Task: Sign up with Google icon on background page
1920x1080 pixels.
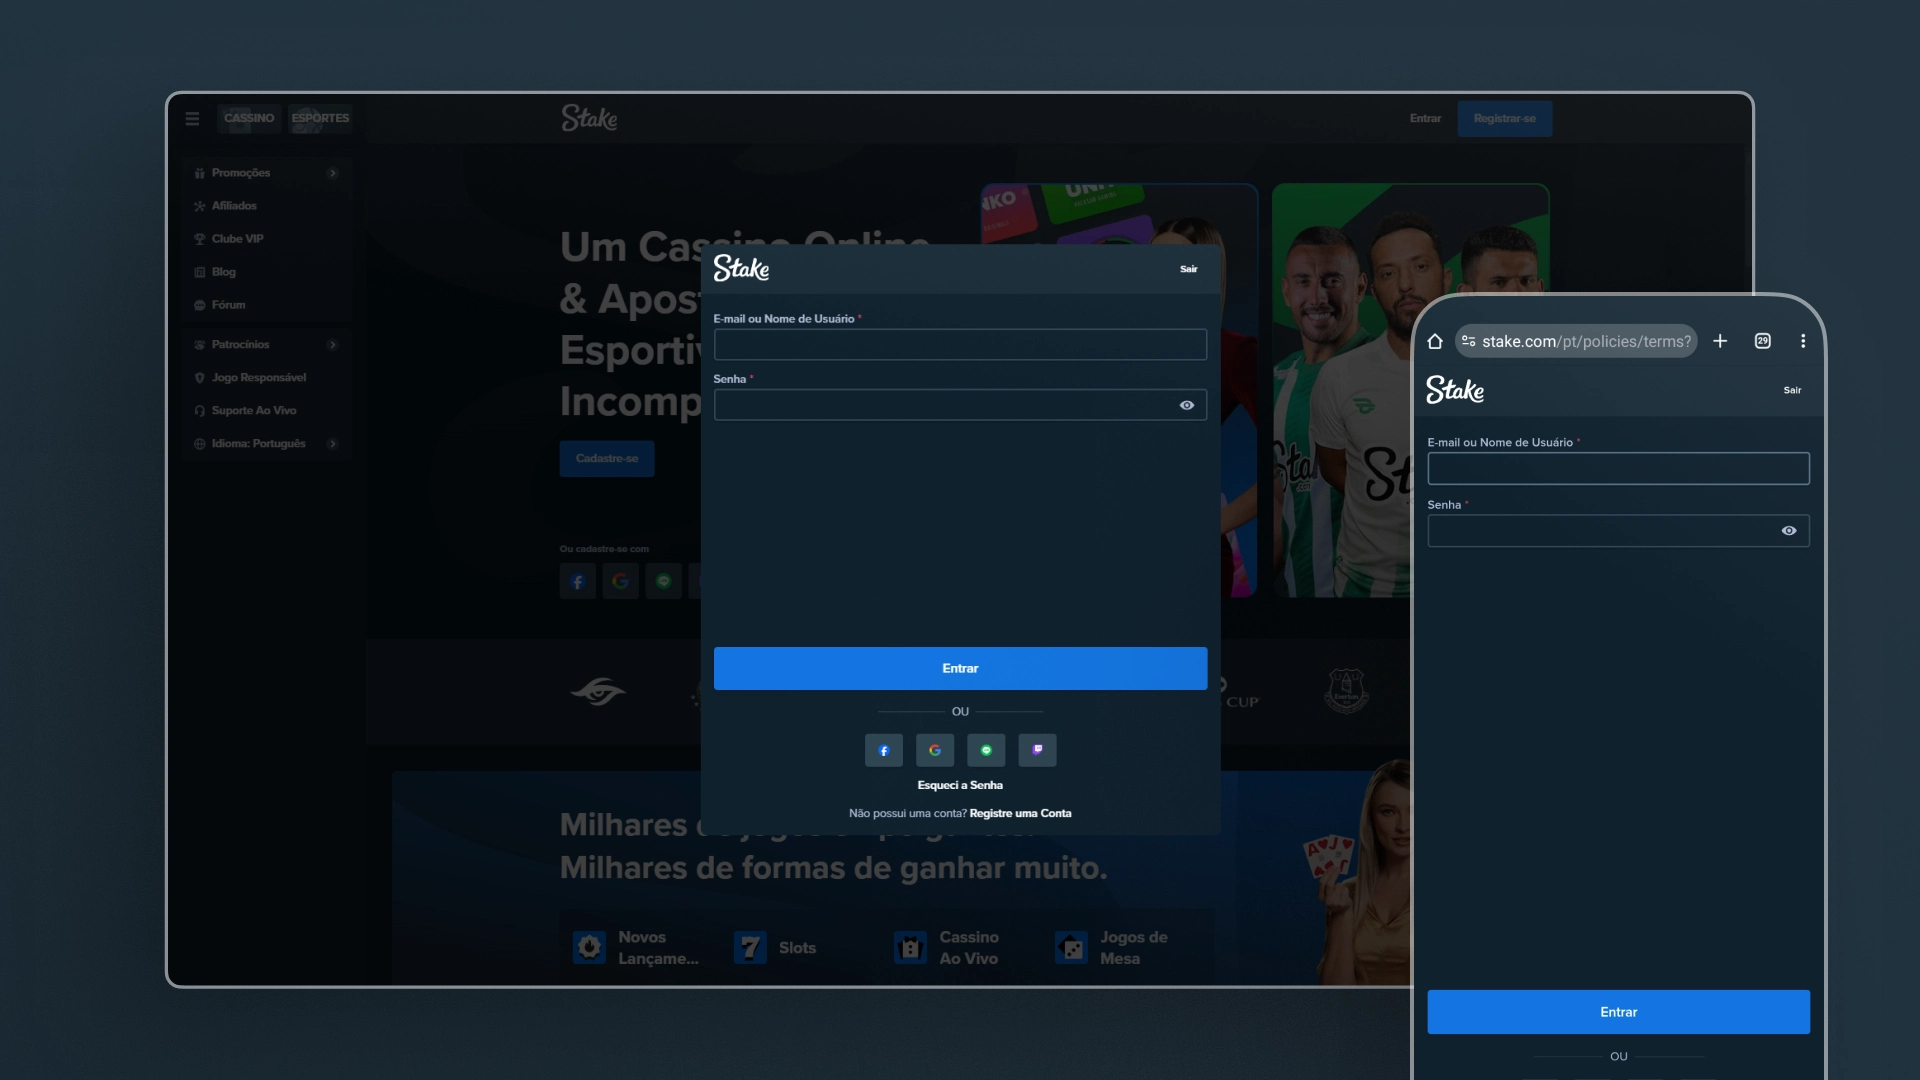Action: (x=621, y=581)
